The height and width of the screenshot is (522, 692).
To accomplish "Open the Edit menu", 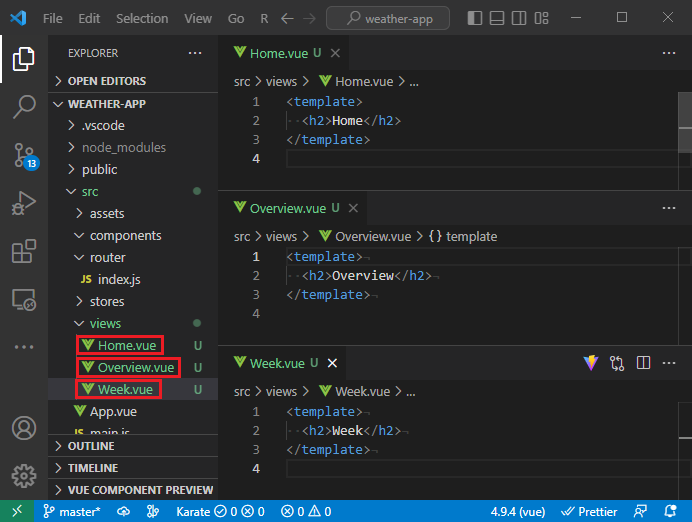I will 89,19.
